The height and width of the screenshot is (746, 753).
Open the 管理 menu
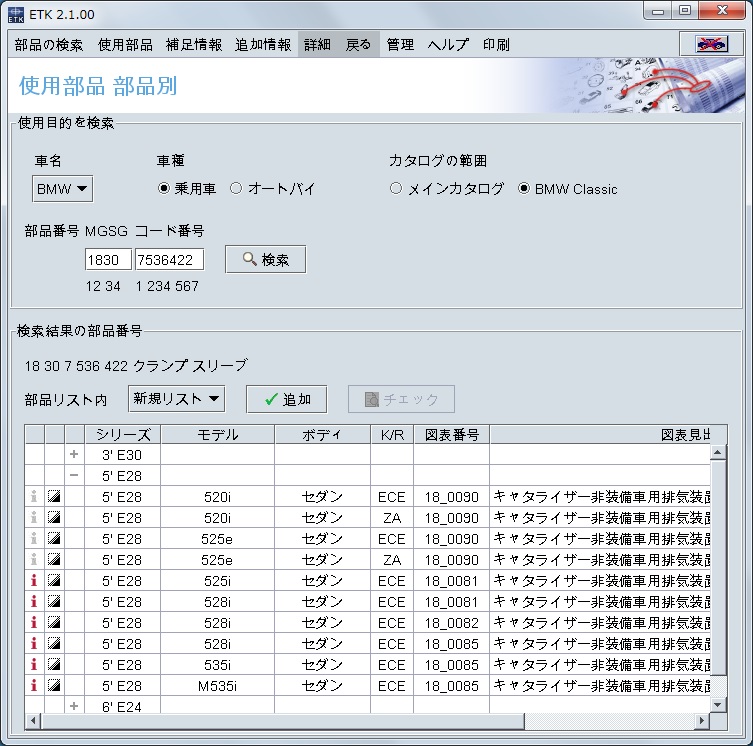click(400, 45)
